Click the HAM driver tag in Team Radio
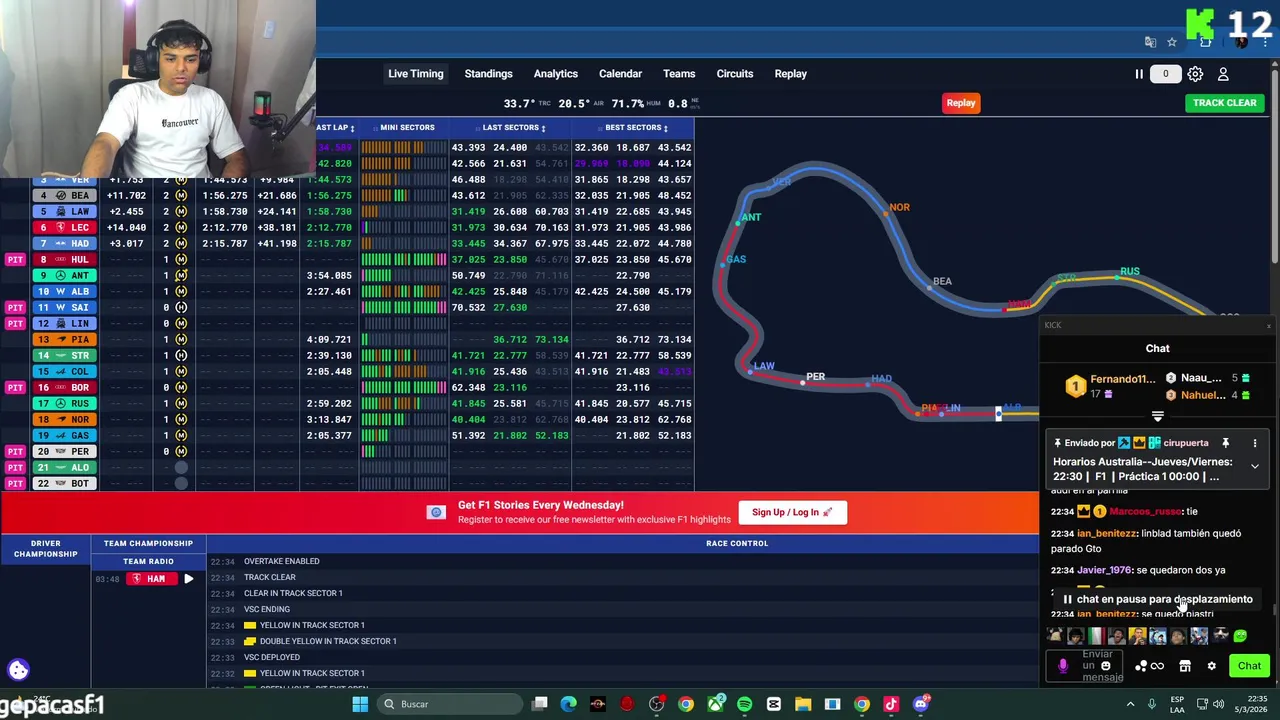This screenshot has height=720, width=1280. (x=150, y=579)
